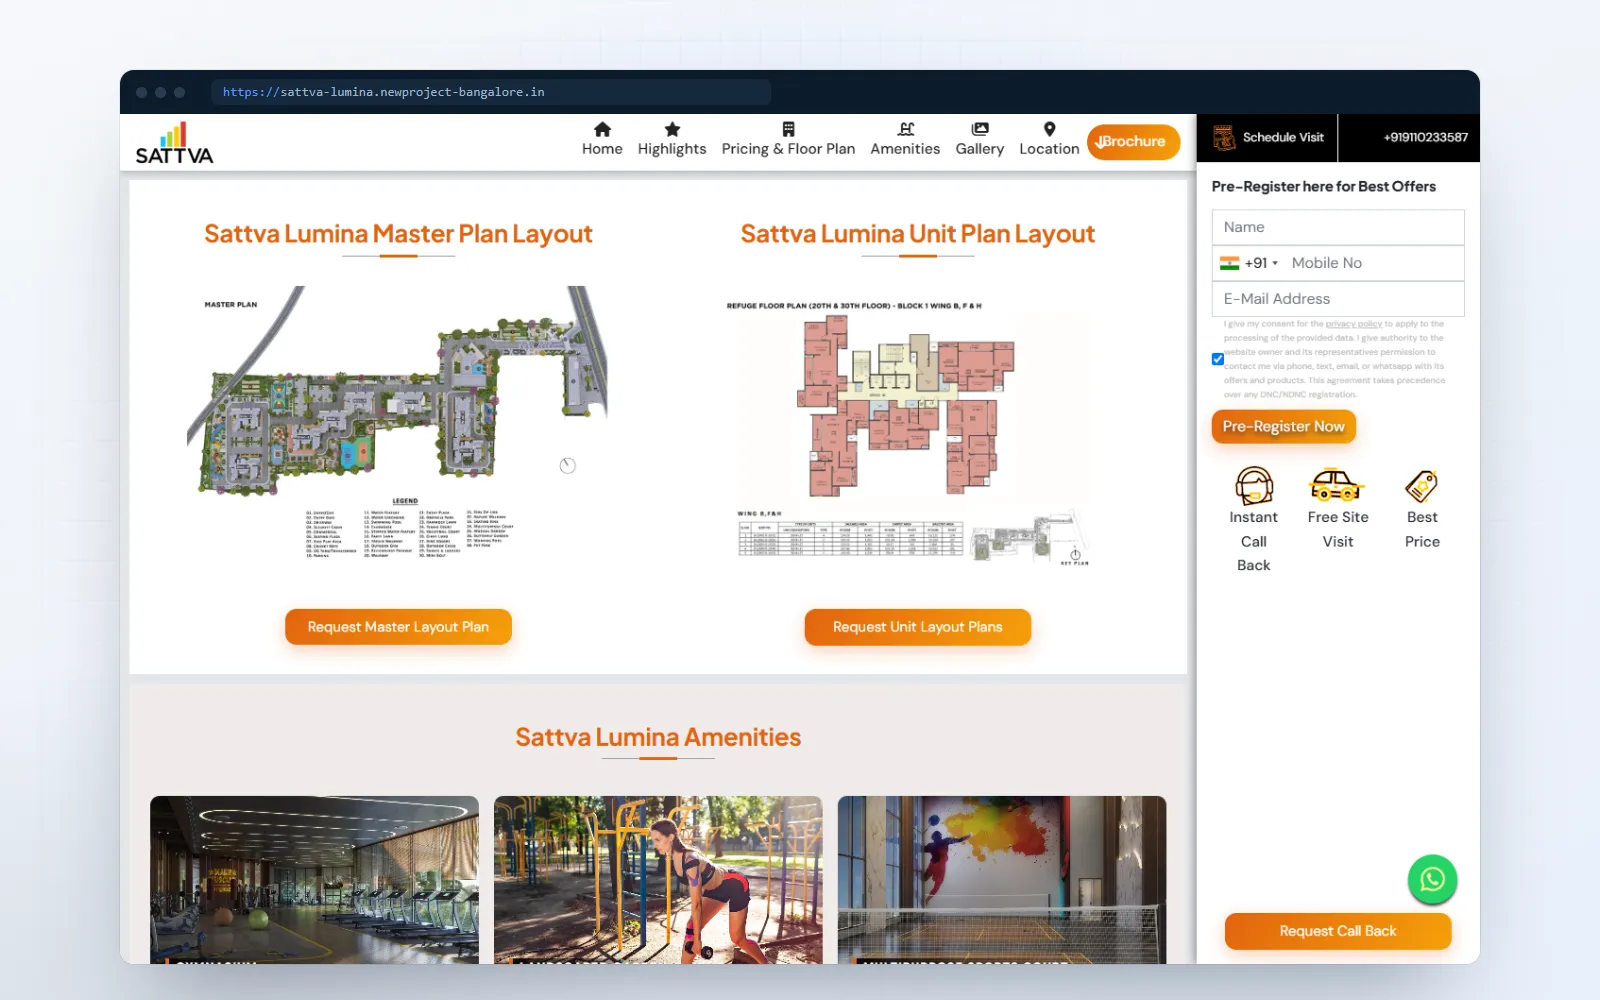Open the outdoor fitness amenity photo
Screen dimensions: 1600x1000
[658, 880]
